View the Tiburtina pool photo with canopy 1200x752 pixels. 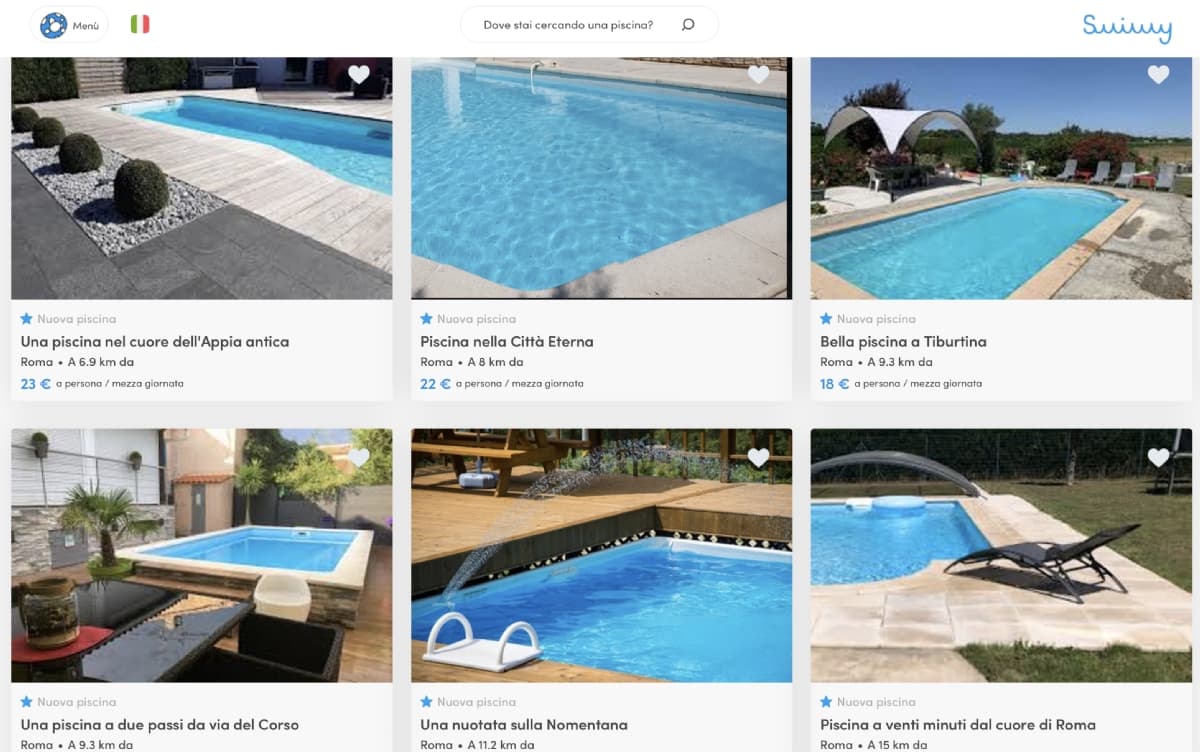pos(1001,178)
